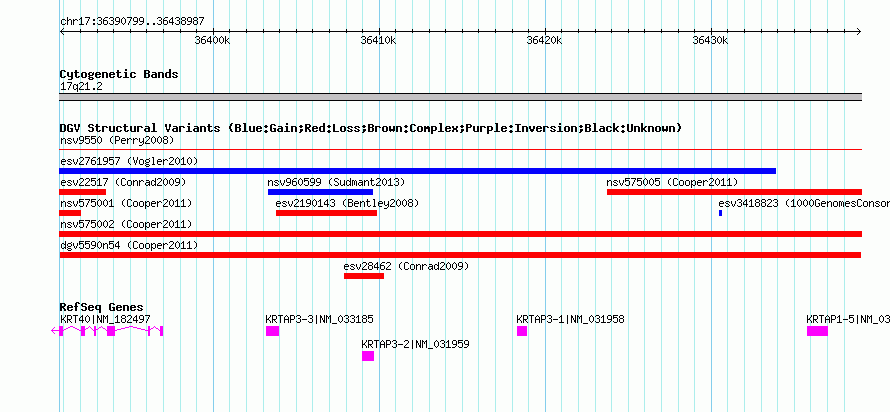Click the KRTAP3-3|NM_033185 gene label
Image resolution: width=890 pixels, height=412 pixels.
320,319
